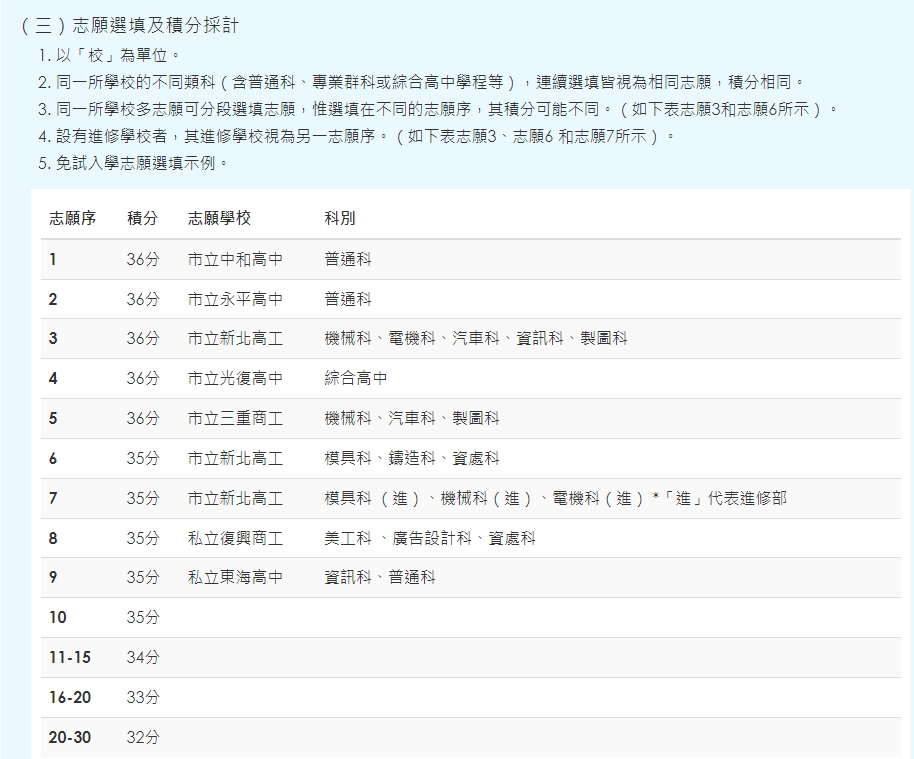The width and height of the screenshot is (914, 759).
Task: Click 36分 in the 志願序 1 row
Action: pos(143,259)
